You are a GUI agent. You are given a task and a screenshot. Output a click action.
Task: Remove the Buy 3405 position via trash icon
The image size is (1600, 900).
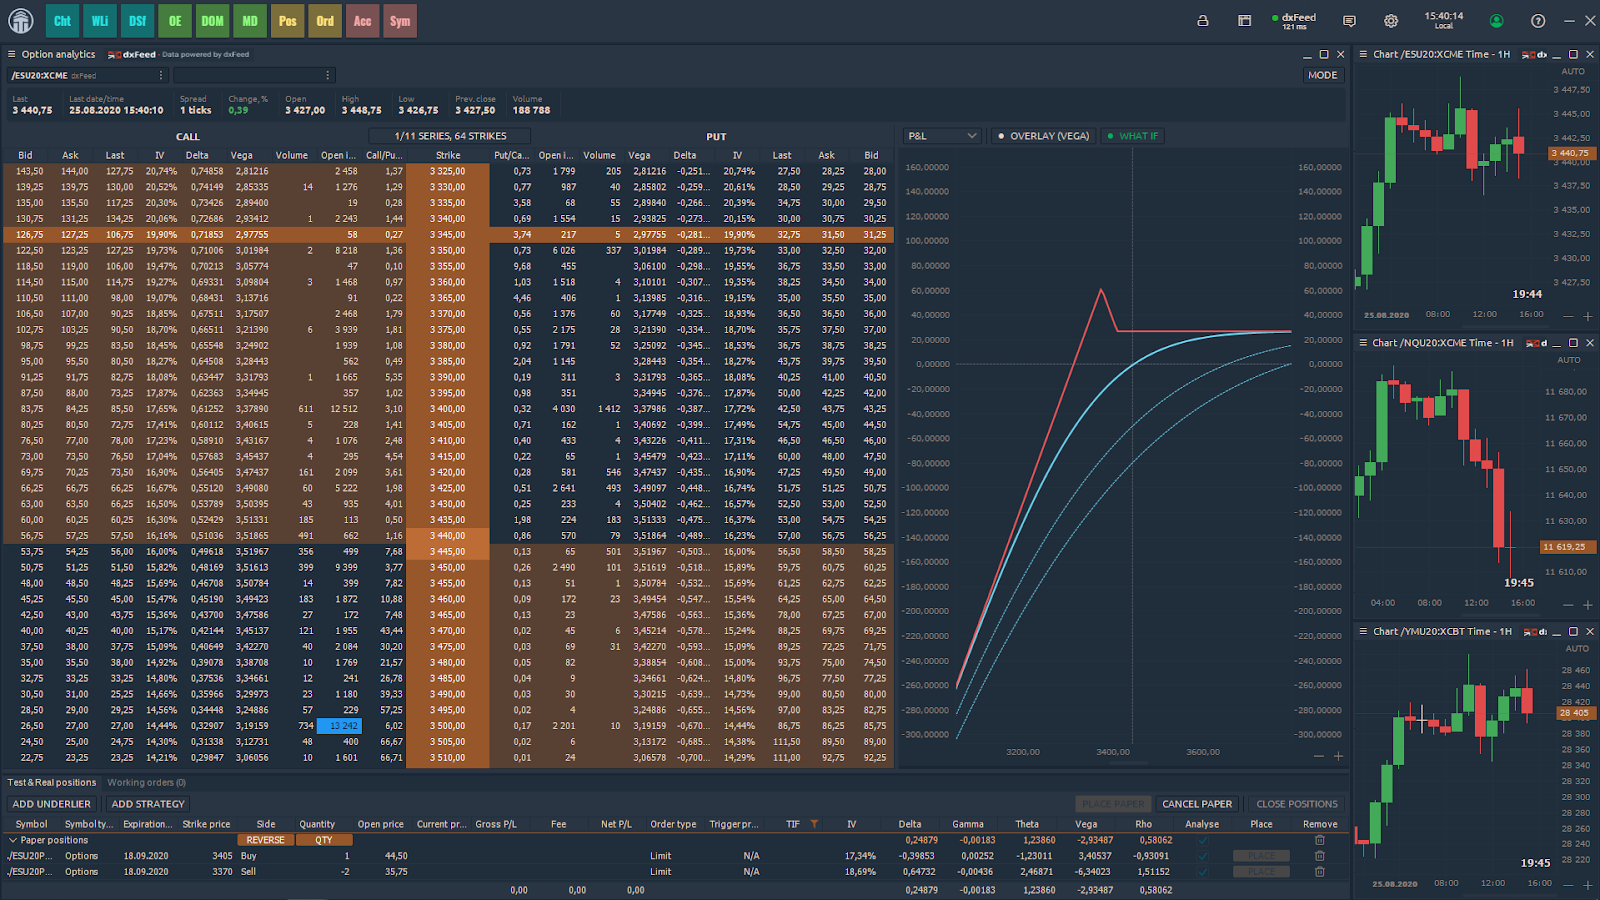click(1319, 856)
